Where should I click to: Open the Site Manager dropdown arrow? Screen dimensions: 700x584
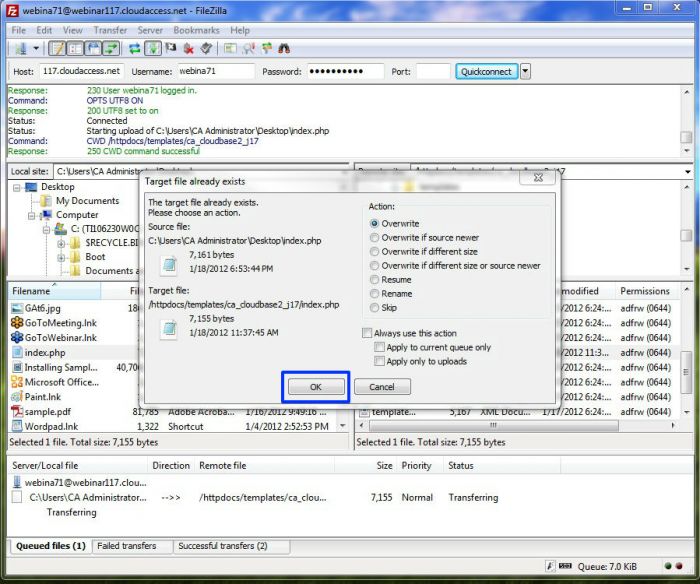pyautogui.click(x=37, y=48)
